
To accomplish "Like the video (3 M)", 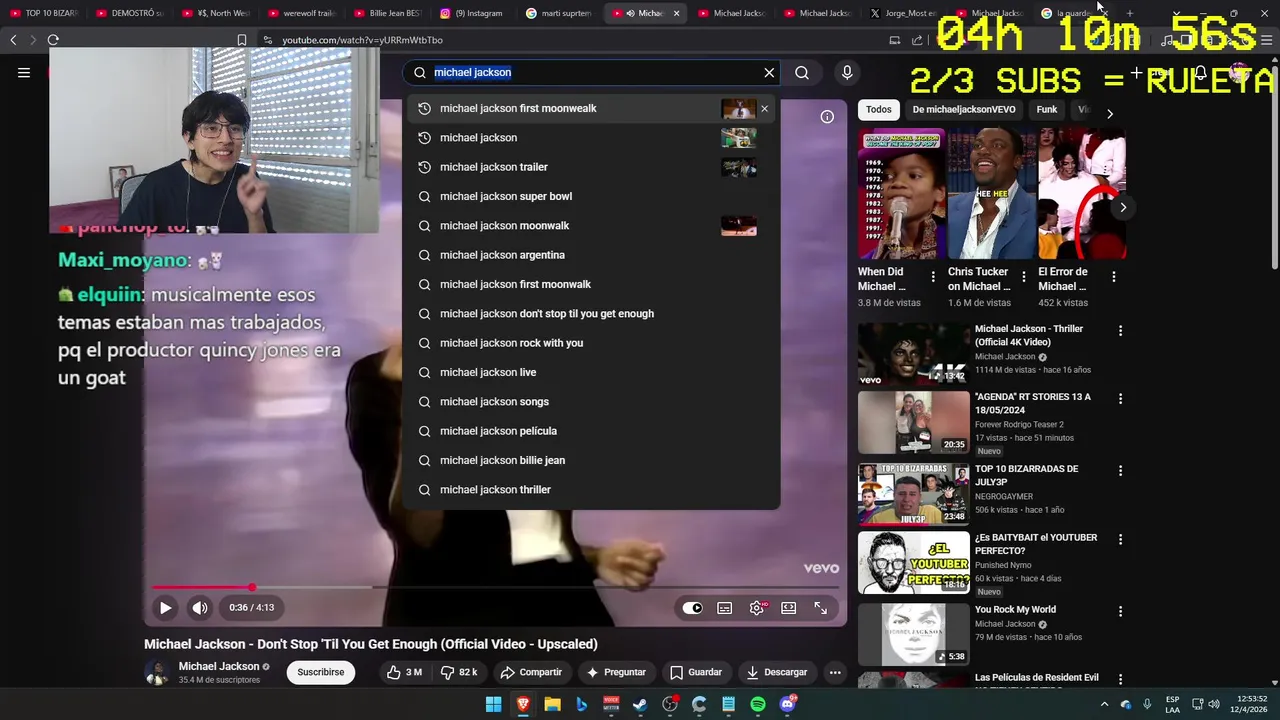I will [404, 672].
